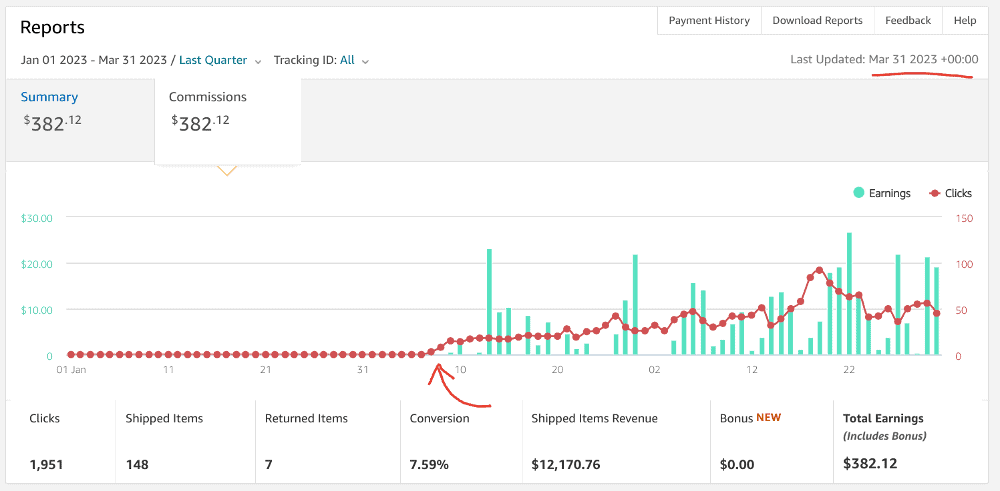The height and width of the screenshot is (491, 1000).
Task: Switch to the Summary tab
Action: coord(80,120)
